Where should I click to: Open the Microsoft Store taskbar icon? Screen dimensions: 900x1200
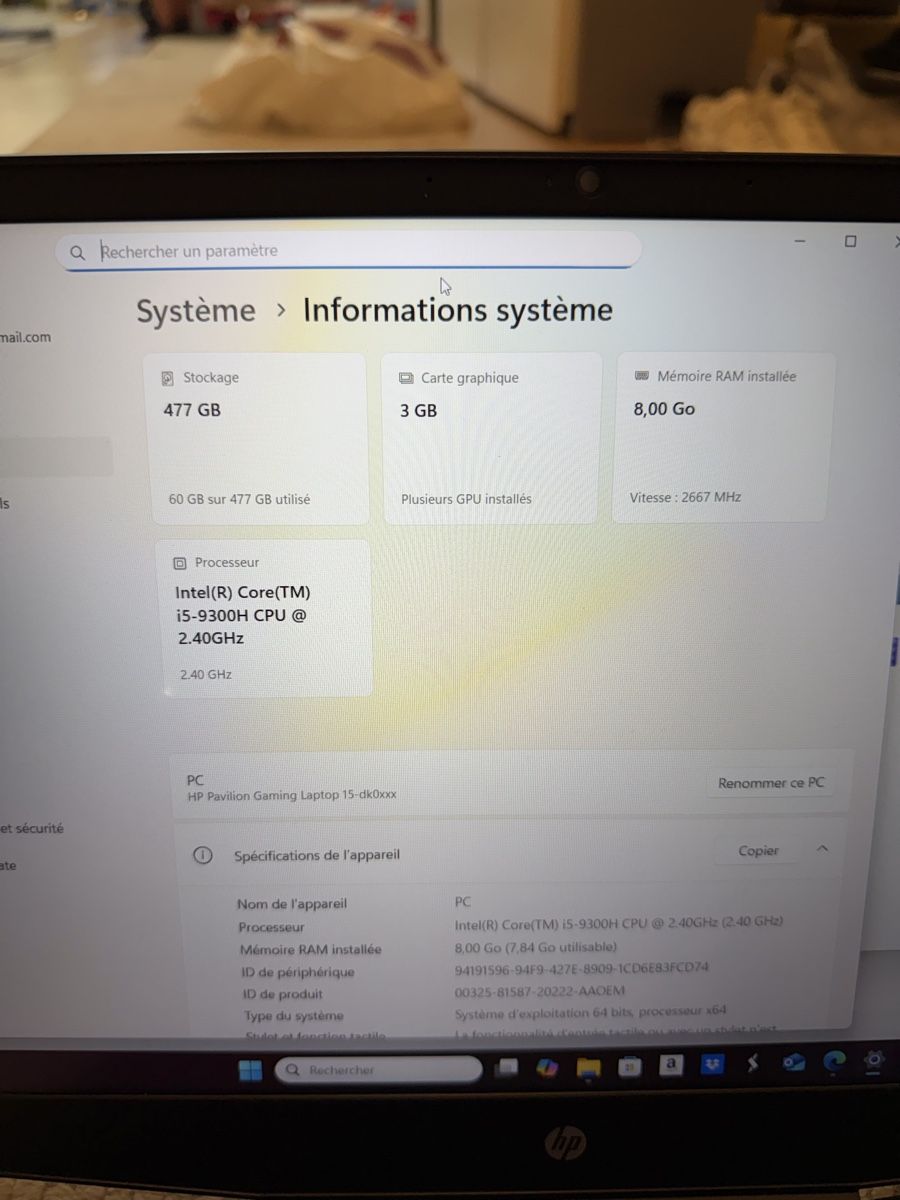click(x=629, y=1067)
